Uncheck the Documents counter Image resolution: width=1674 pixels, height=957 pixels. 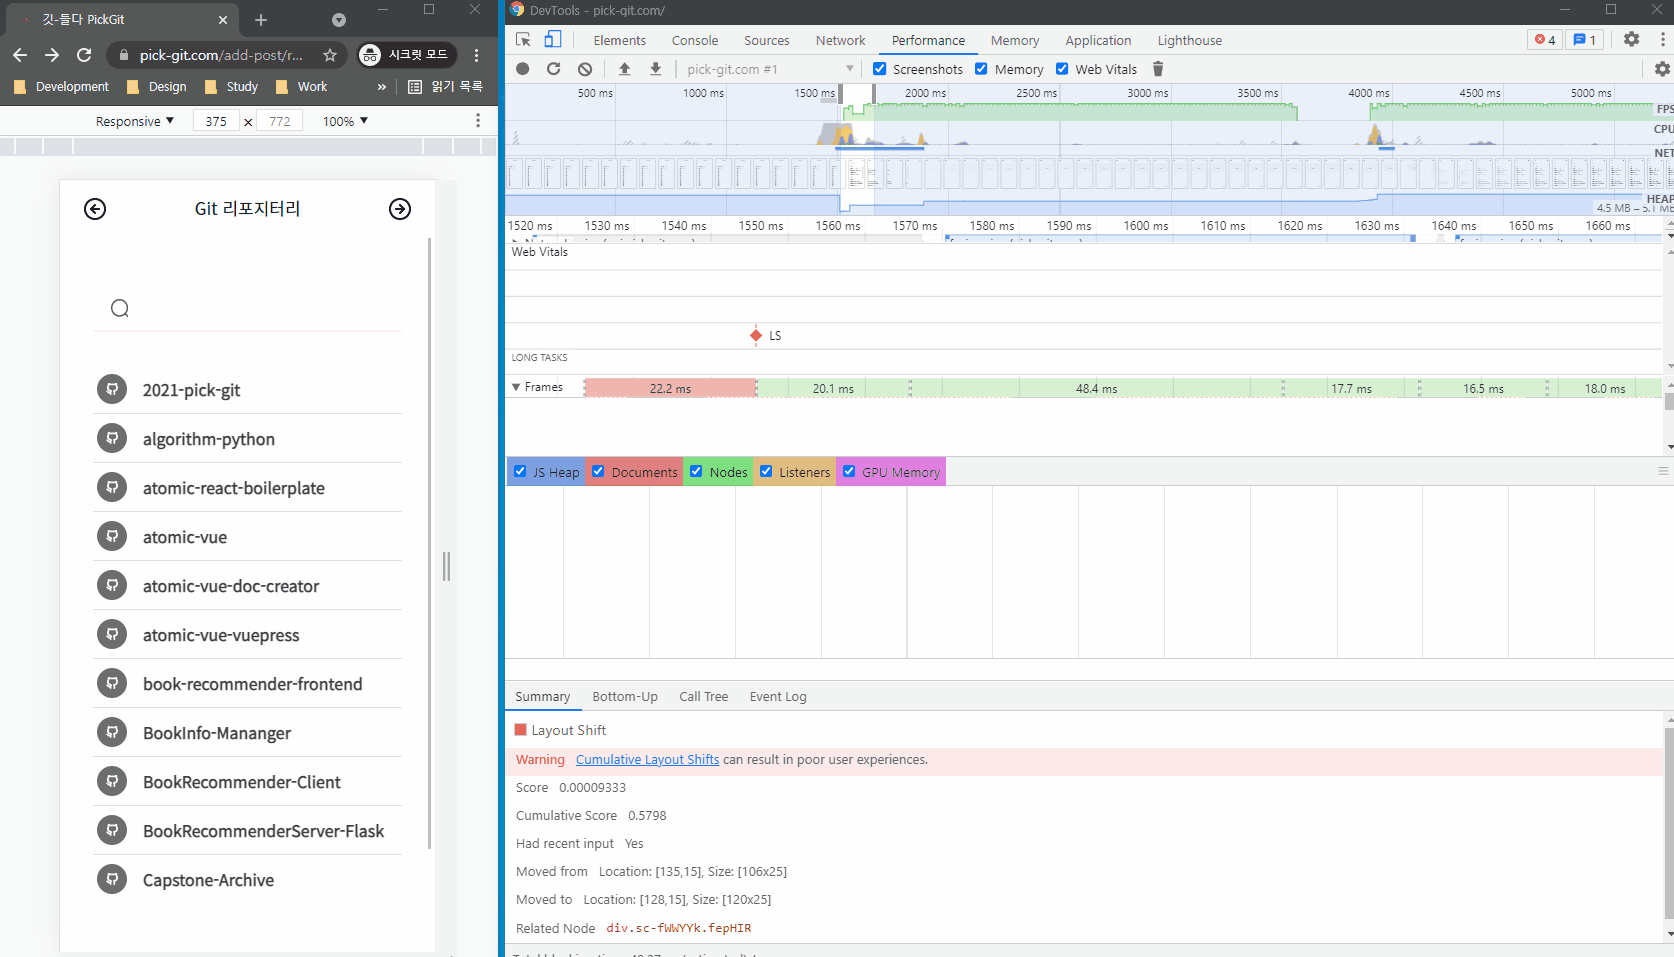point(598,472)
